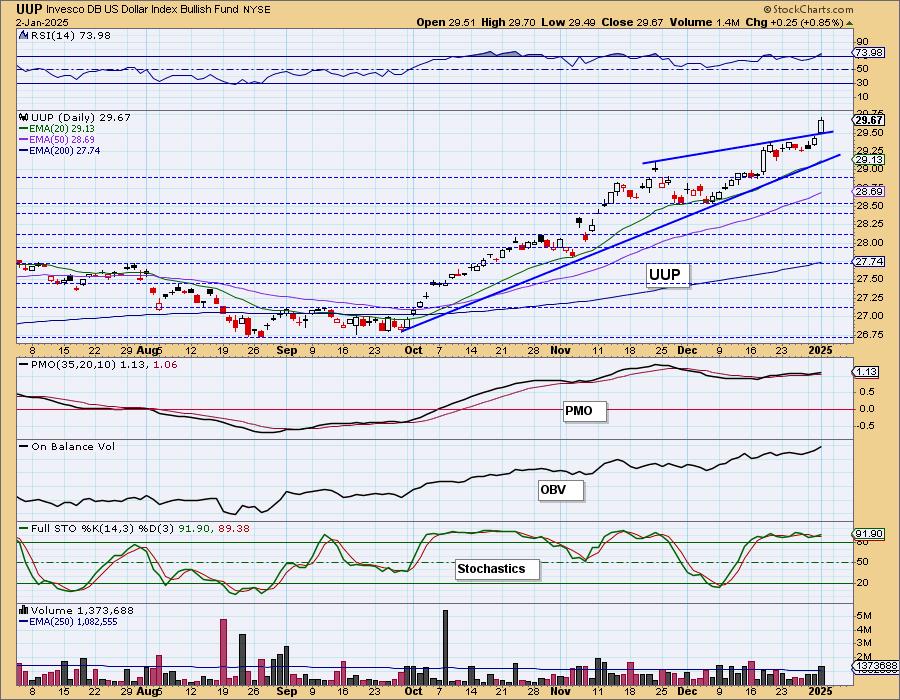Select the UUP ticker symbol in header
The image size is (900, 700).
29,9
